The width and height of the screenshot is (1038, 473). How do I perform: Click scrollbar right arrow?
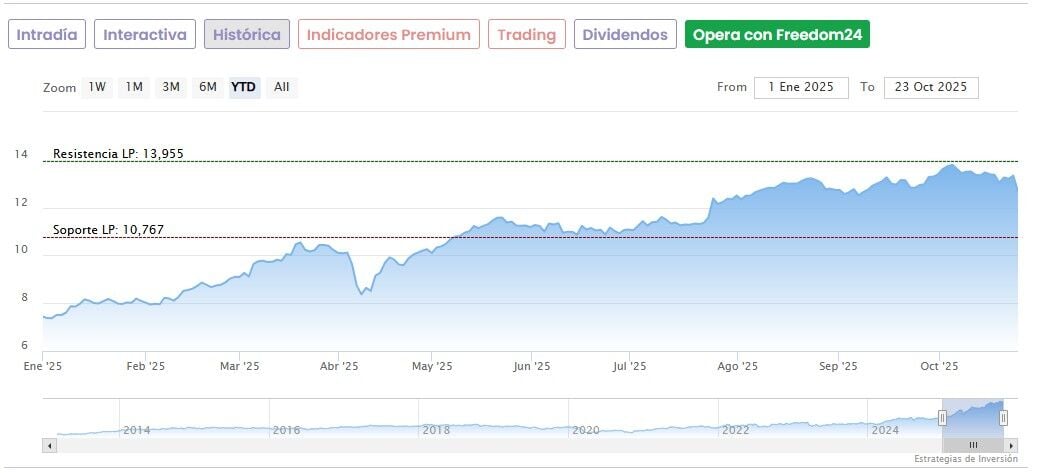coord(1012,444)
